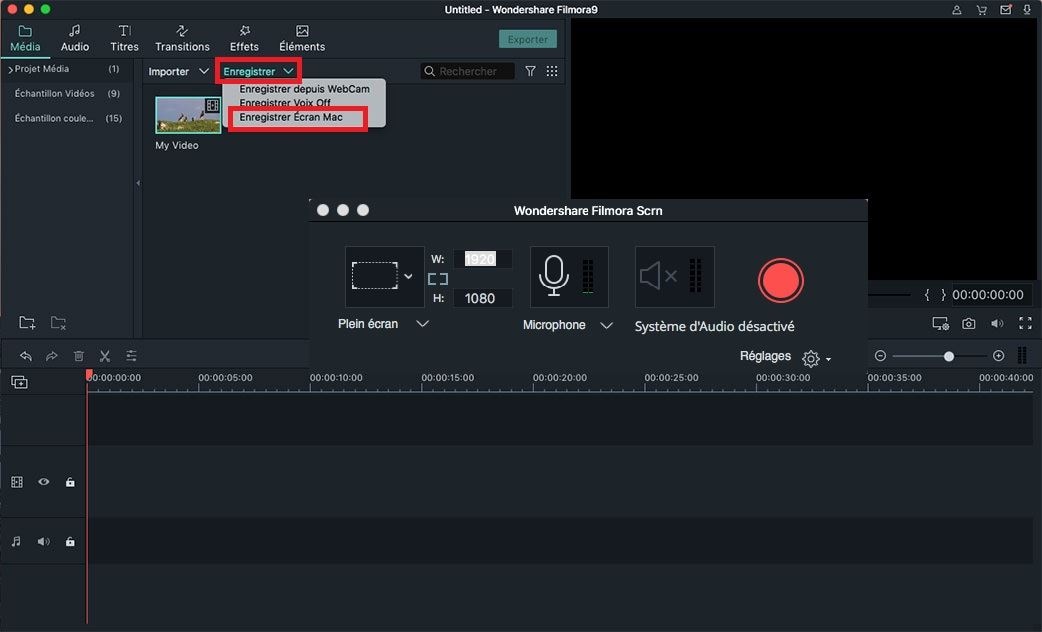Screen dimensions: 1042x632
Task: Adjust preview volume speaker icon
Action: pos(997,324)
